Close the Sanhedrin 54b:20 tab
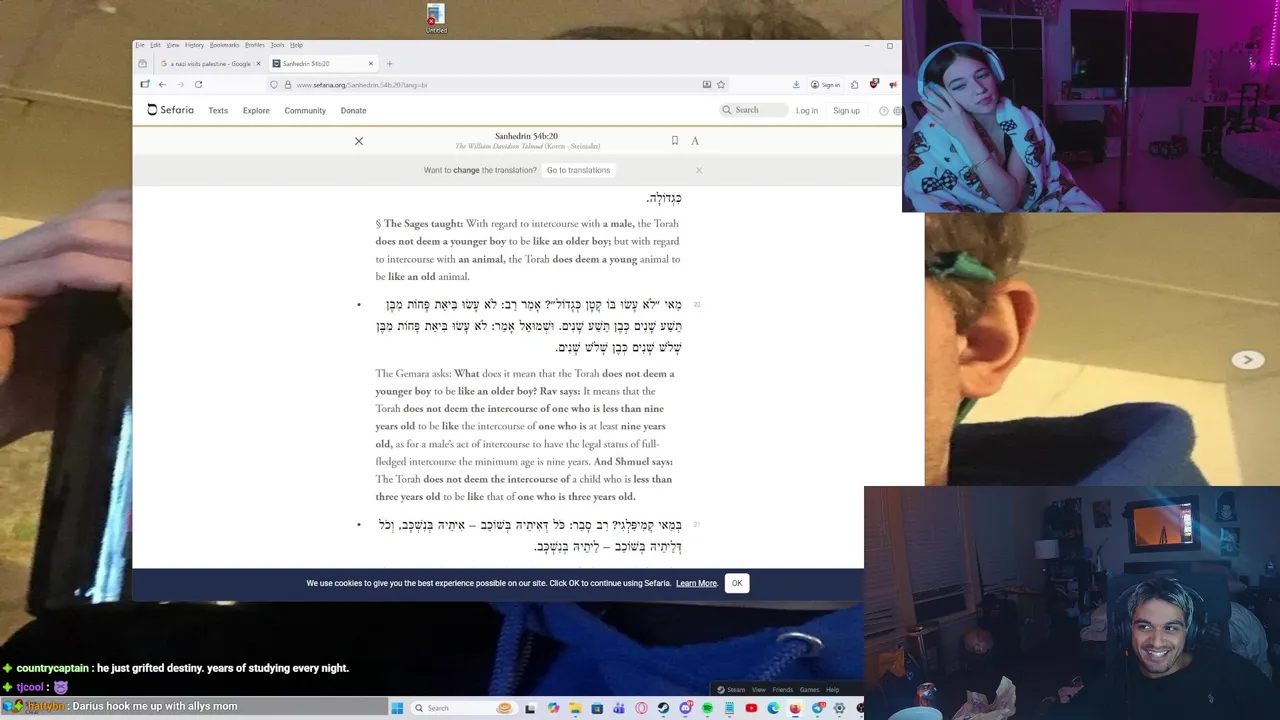 [x=371, y=64]
